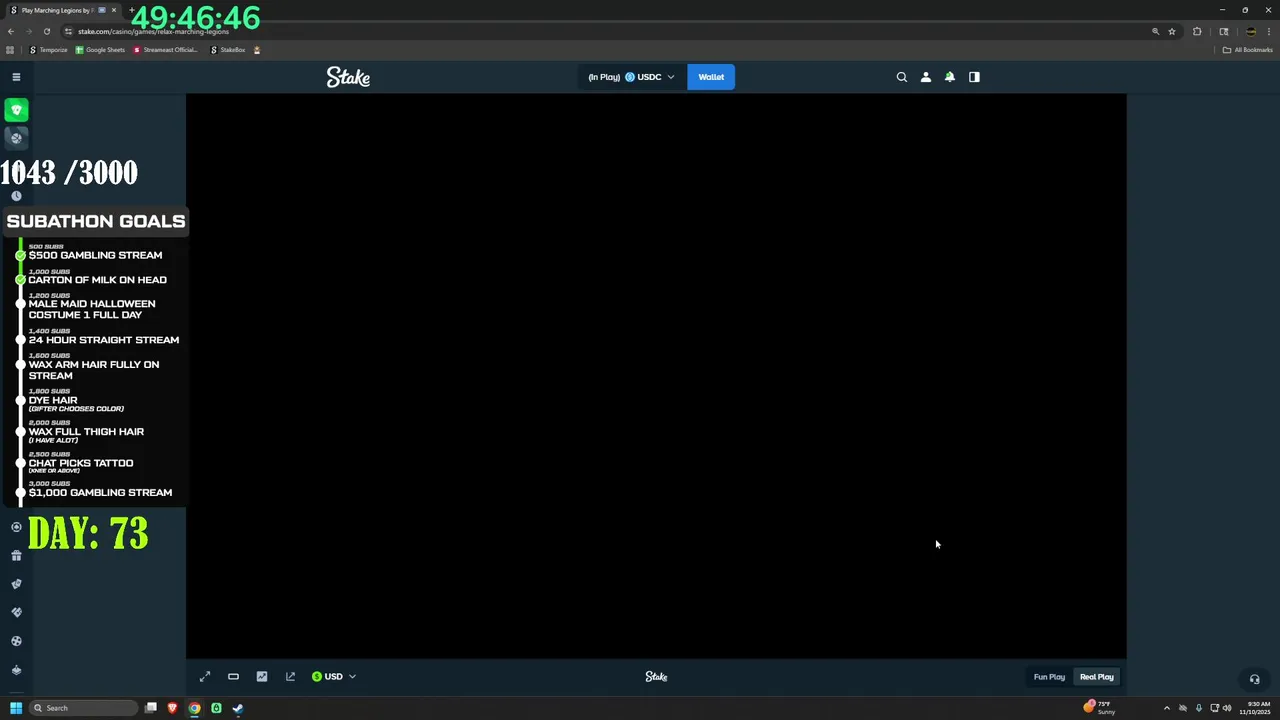Open live stats chart icon
The image size is (1280, 720).
[x=262, y=677]
